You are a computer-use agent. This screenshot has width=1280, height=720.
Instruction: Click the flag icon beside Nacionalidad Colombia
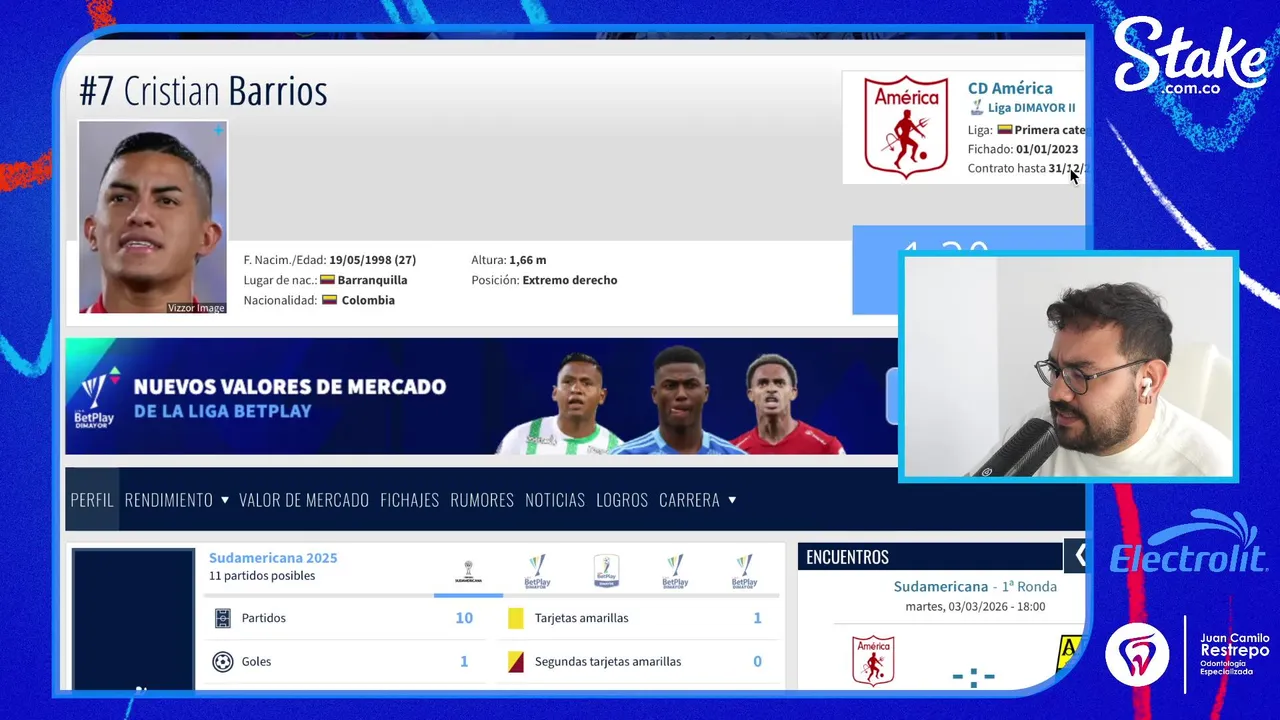click(329, 300)
